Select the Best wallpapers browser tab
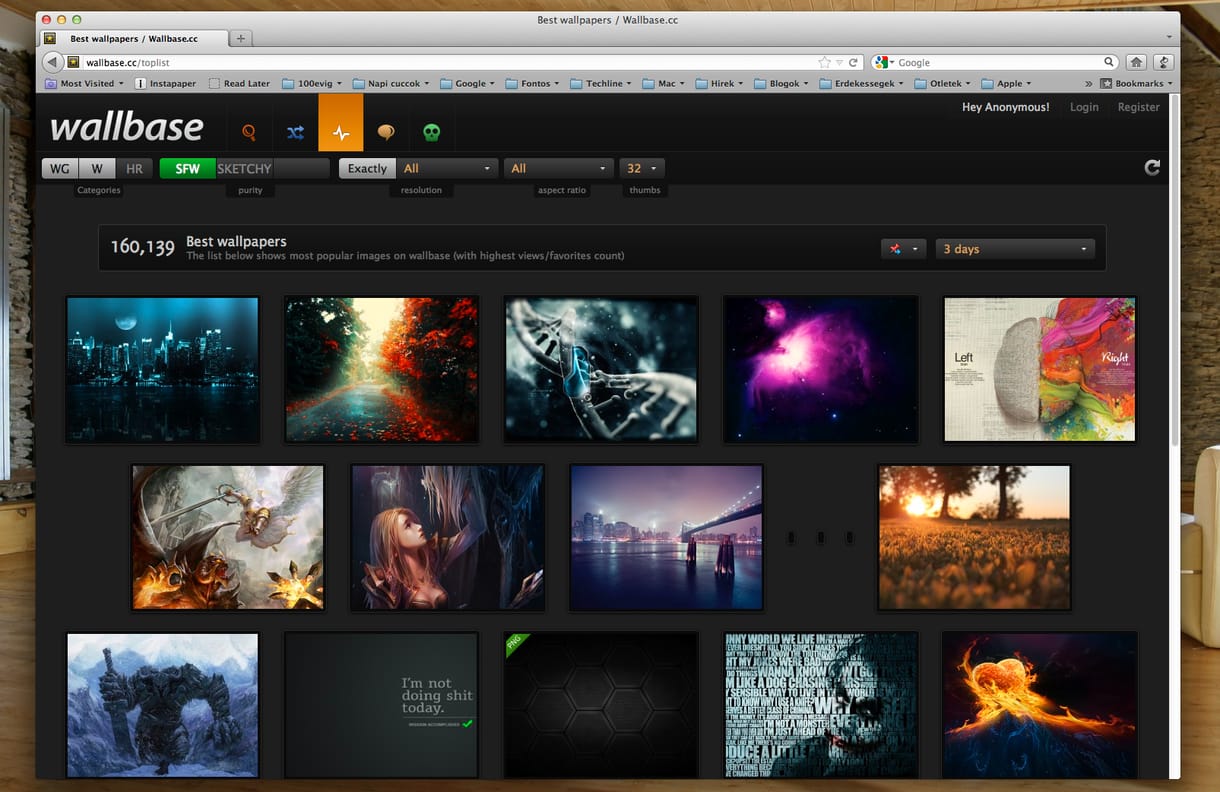Image resolution: width=1220 pixels, height=792 pixels. click(x=133, y=39)
